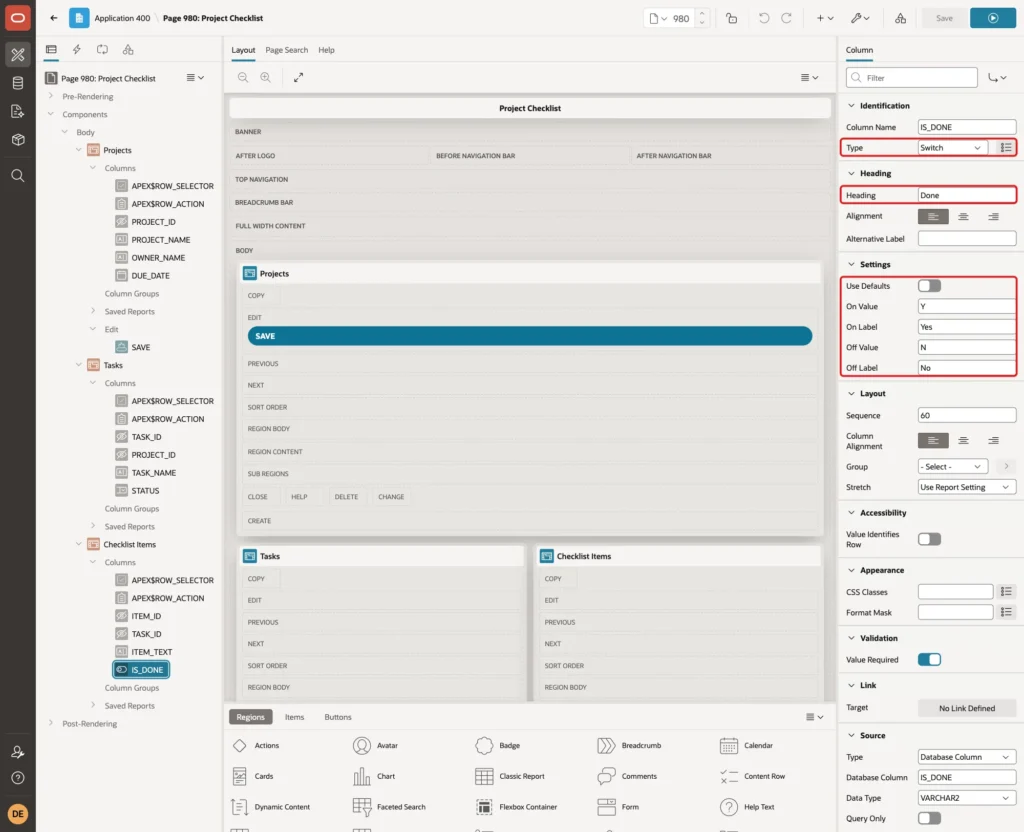Select the Layout tab
Screen dimensions: 1024x832
tap(243, 50)
